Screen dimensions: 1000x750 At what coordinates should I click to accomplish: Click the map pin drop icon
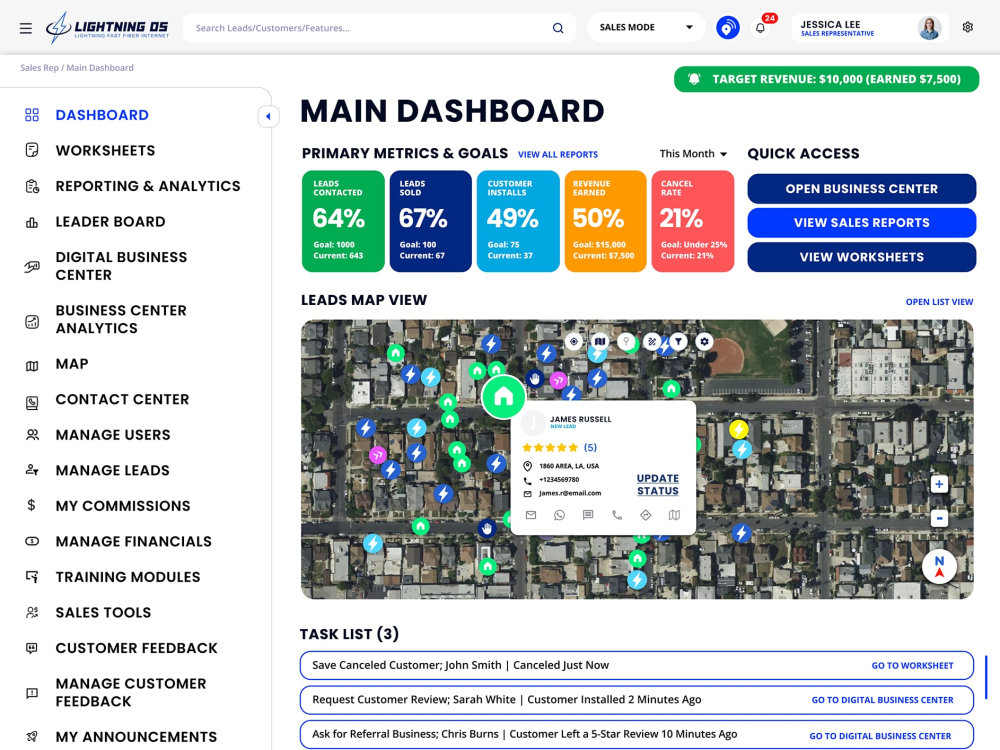tap(626, 342)
